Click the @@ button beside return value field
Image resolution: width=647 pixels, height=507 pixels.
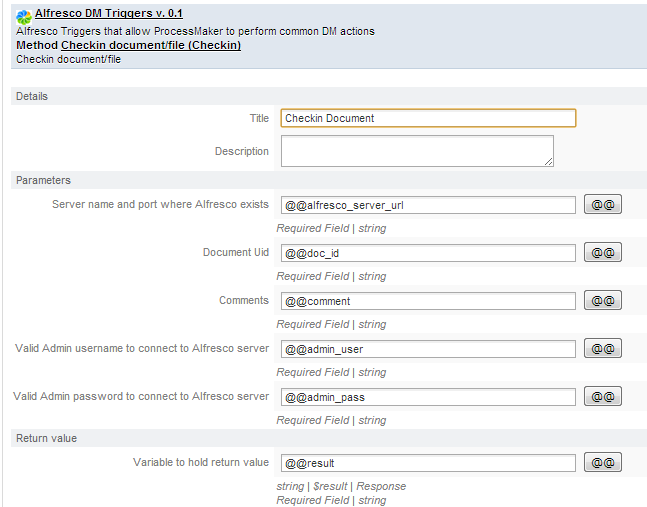point(602,462)
